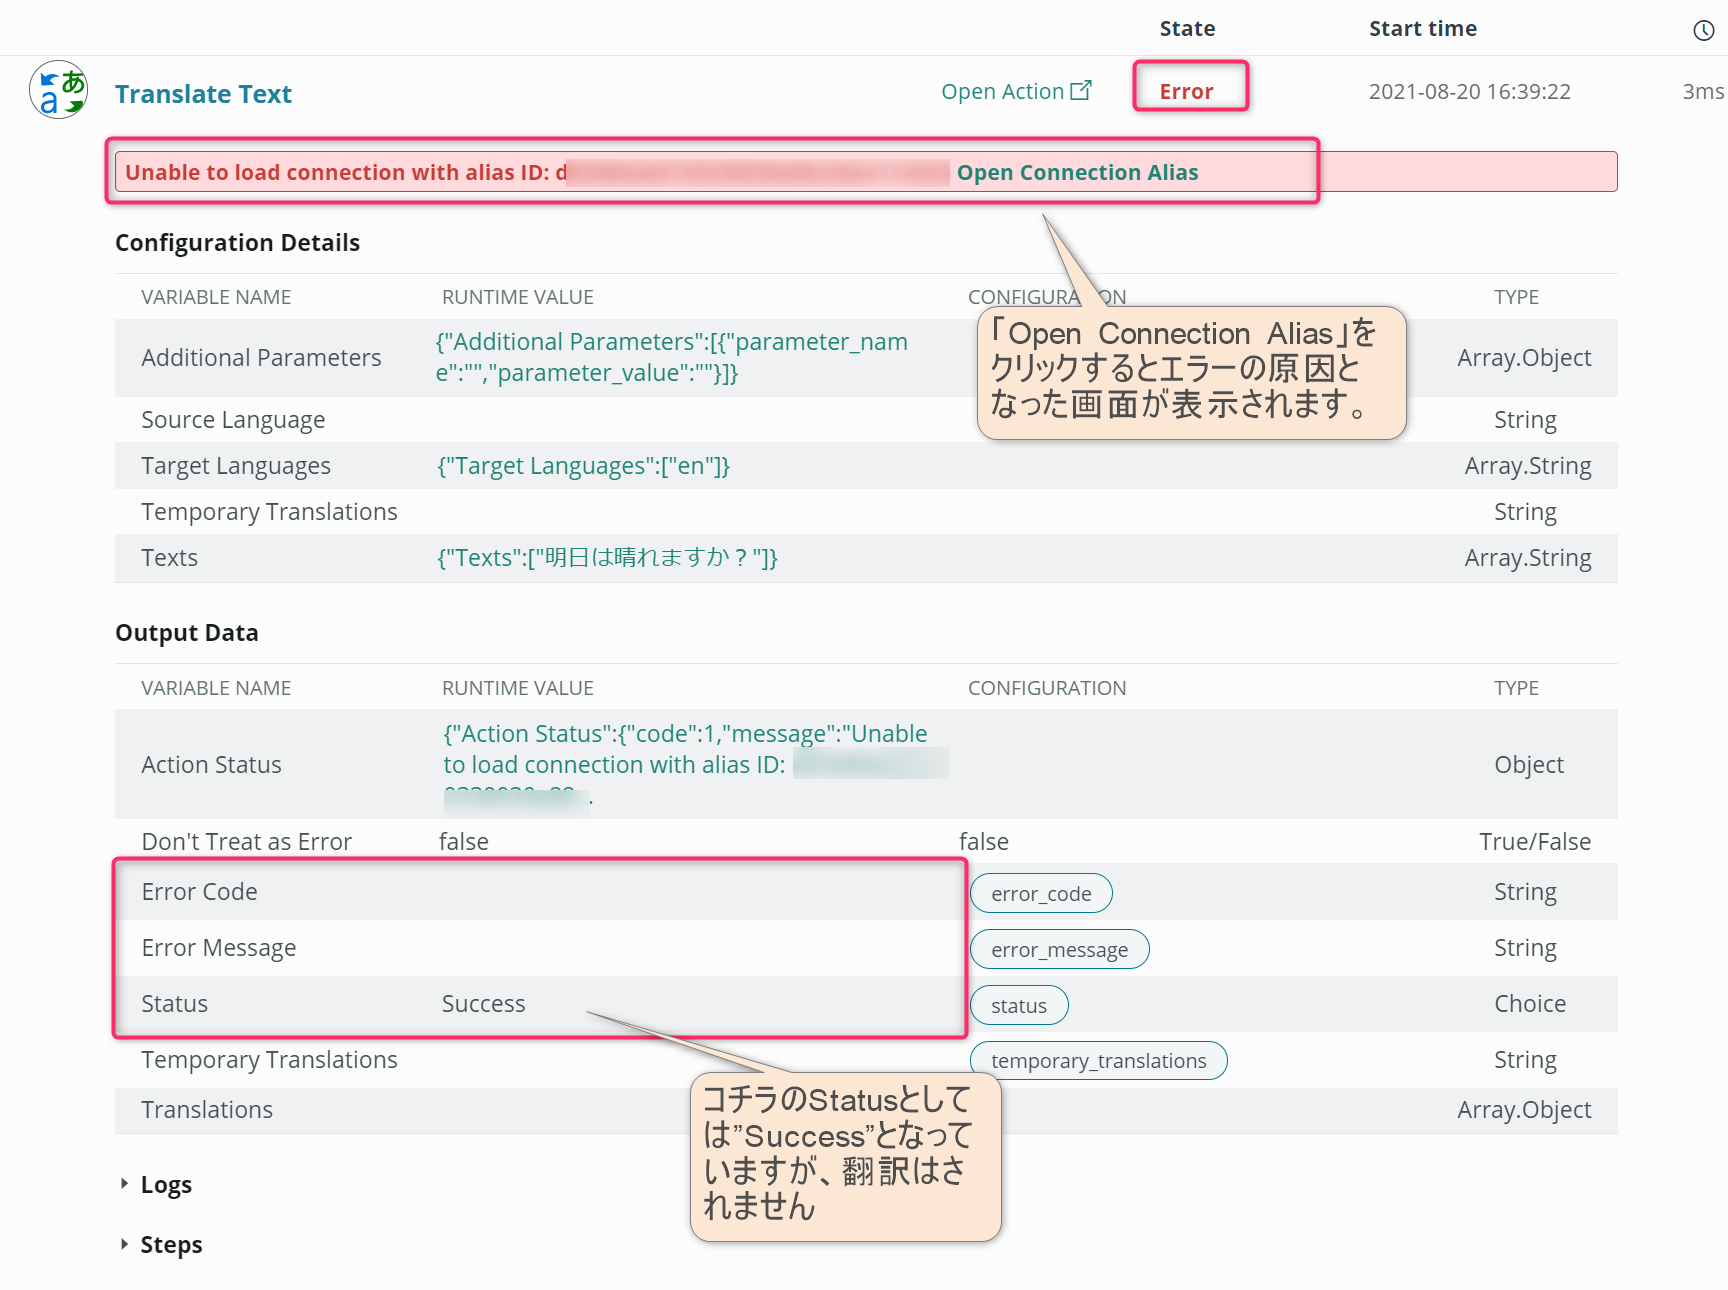Click the false value for Don't Treat as Error
The height and width of the screenshot is (1290, 1728).
click(x=463, y=841)
